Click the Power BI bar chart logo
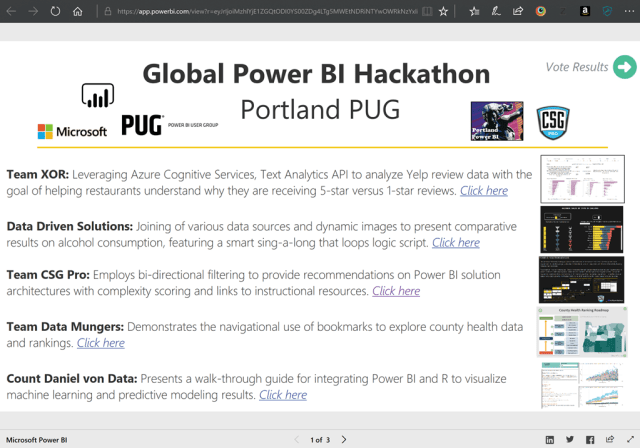This screenshot has height=448, width=640. (98, 95)
